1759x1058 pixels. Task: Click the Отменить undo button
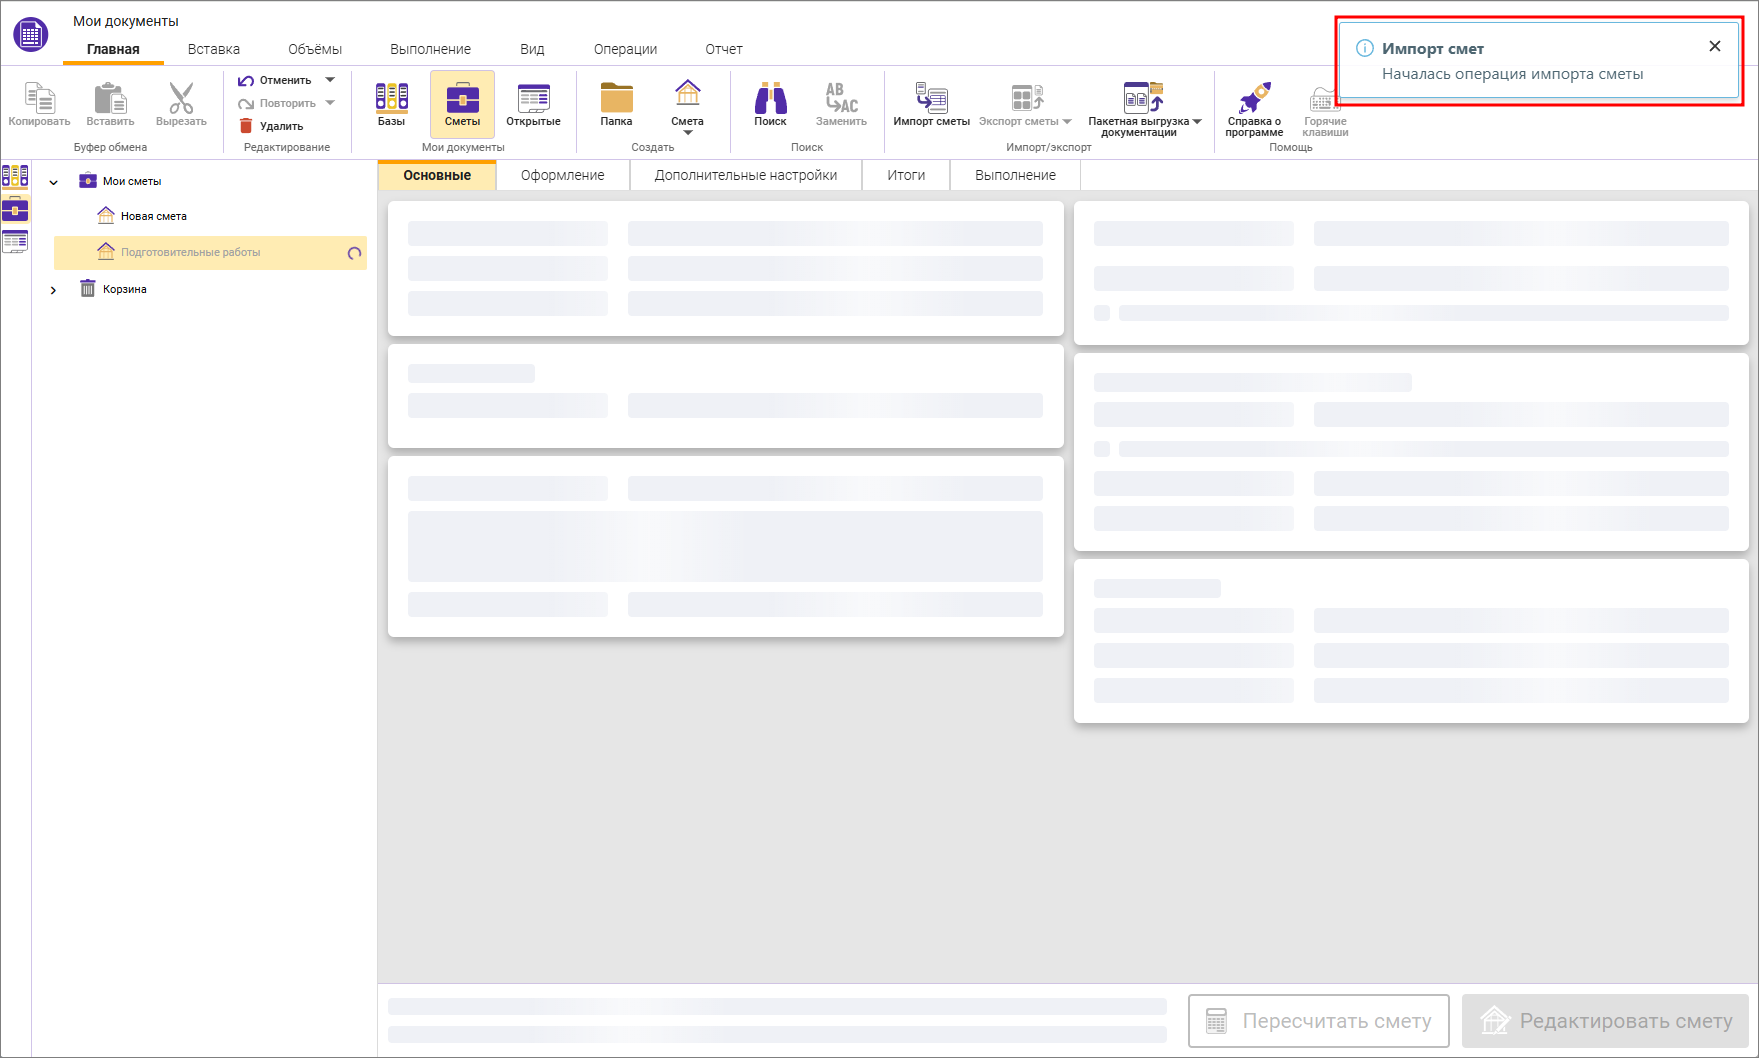point(274,80)
